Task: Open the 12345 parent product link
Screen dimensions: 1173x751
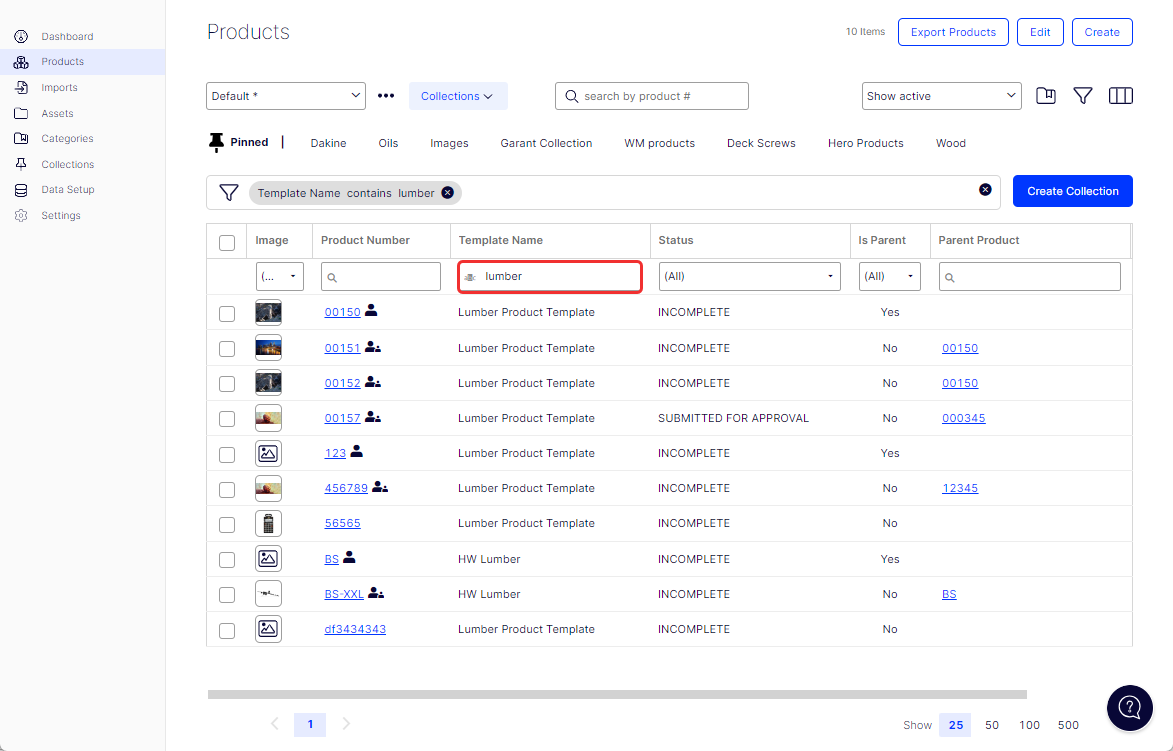Action: (959, 488)
